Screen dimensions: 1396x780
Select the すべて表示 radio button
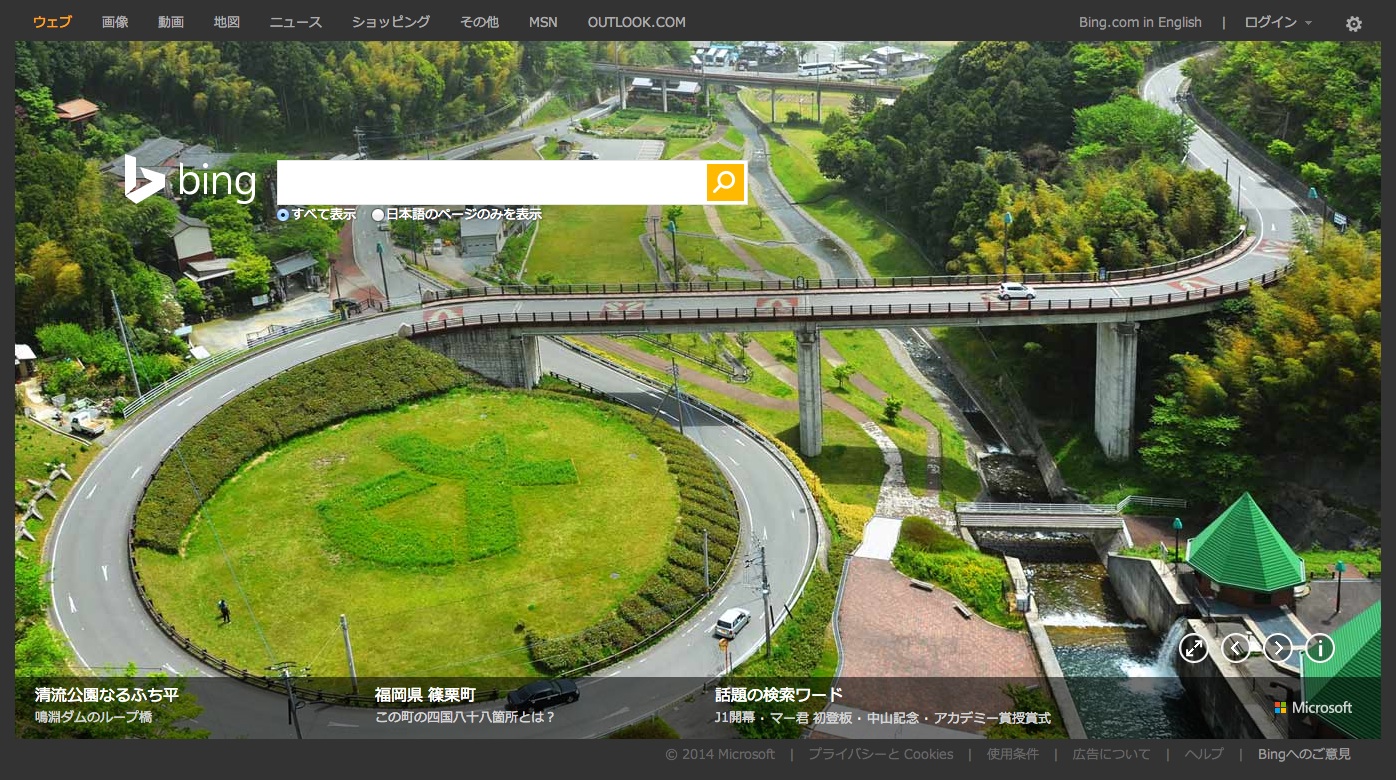point(284,214)
